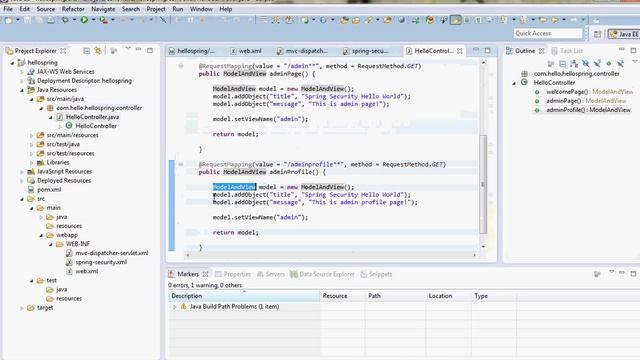Click the Quick Access input field
640x360 pixels.
coord(547,33)
